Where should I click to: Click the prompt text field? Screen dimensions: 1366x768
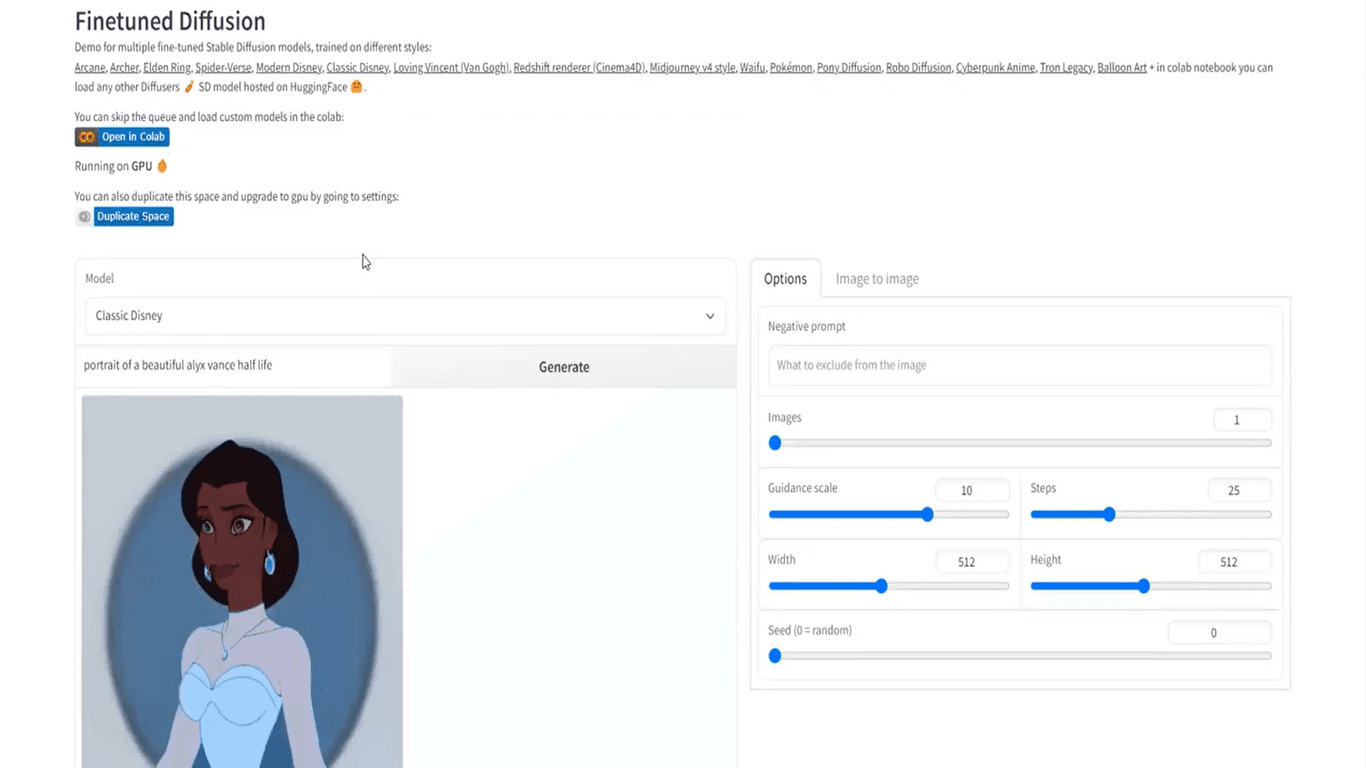point(235,366)
